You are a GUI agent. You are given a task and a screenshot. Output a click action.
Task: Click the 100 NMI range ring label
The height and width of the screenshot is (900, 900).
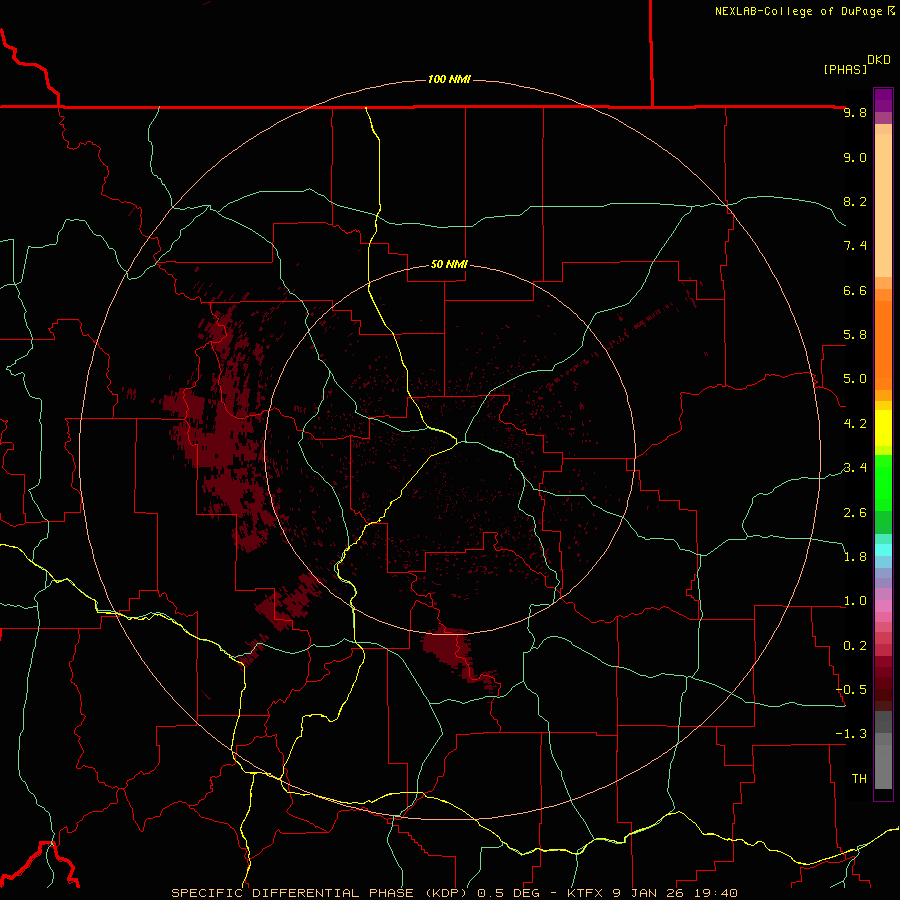(x=449, y=79)
